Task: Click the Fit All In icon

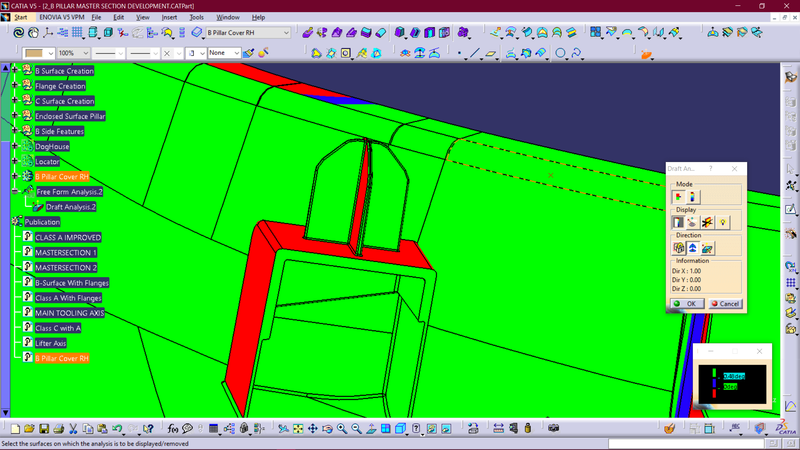Action: tap(298, 429)
